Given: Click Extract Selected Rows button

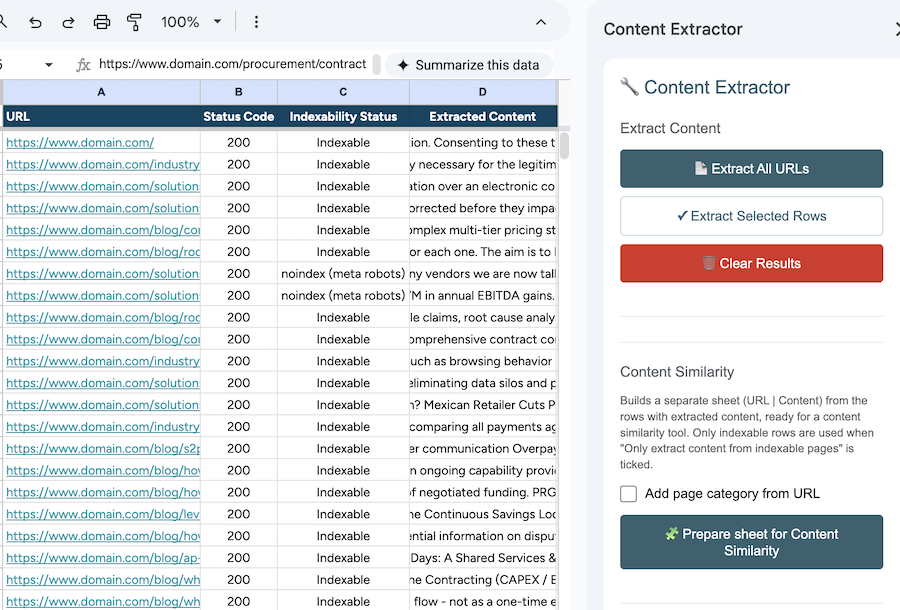Looking at the screenshot, I should (x=751, y=216).
